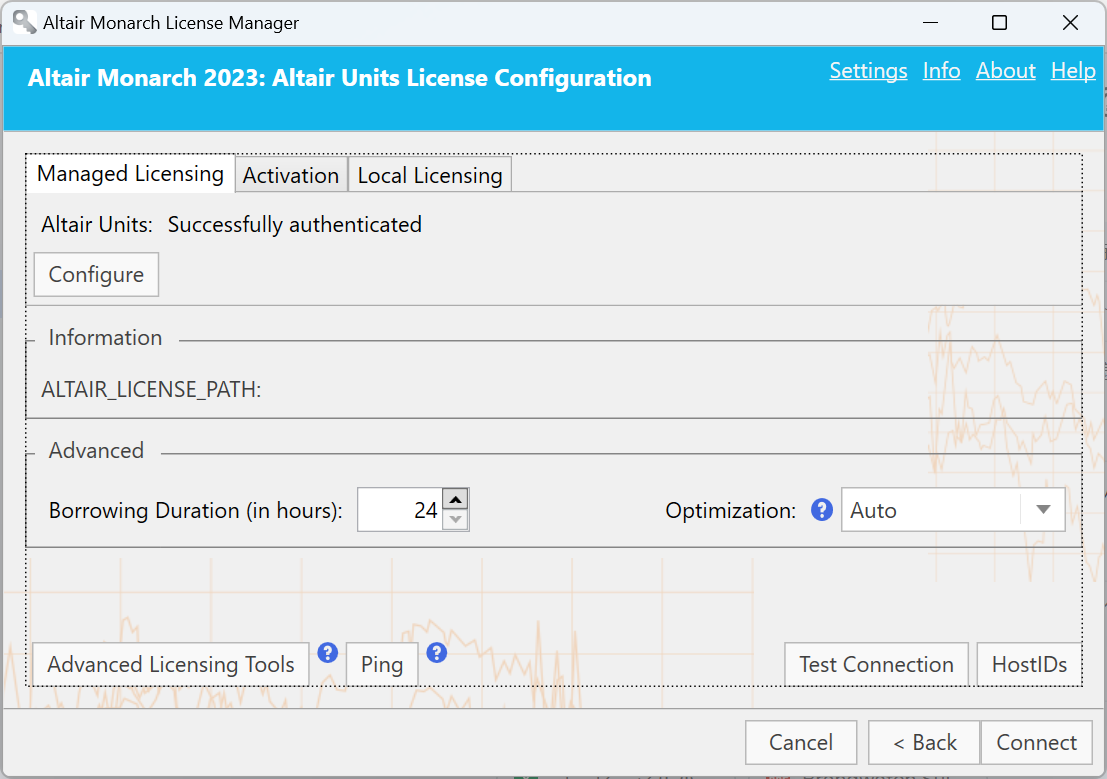1107x779 pixels.
Task: Select the Local Licensing tab
Action: click(x=430, y=175)
